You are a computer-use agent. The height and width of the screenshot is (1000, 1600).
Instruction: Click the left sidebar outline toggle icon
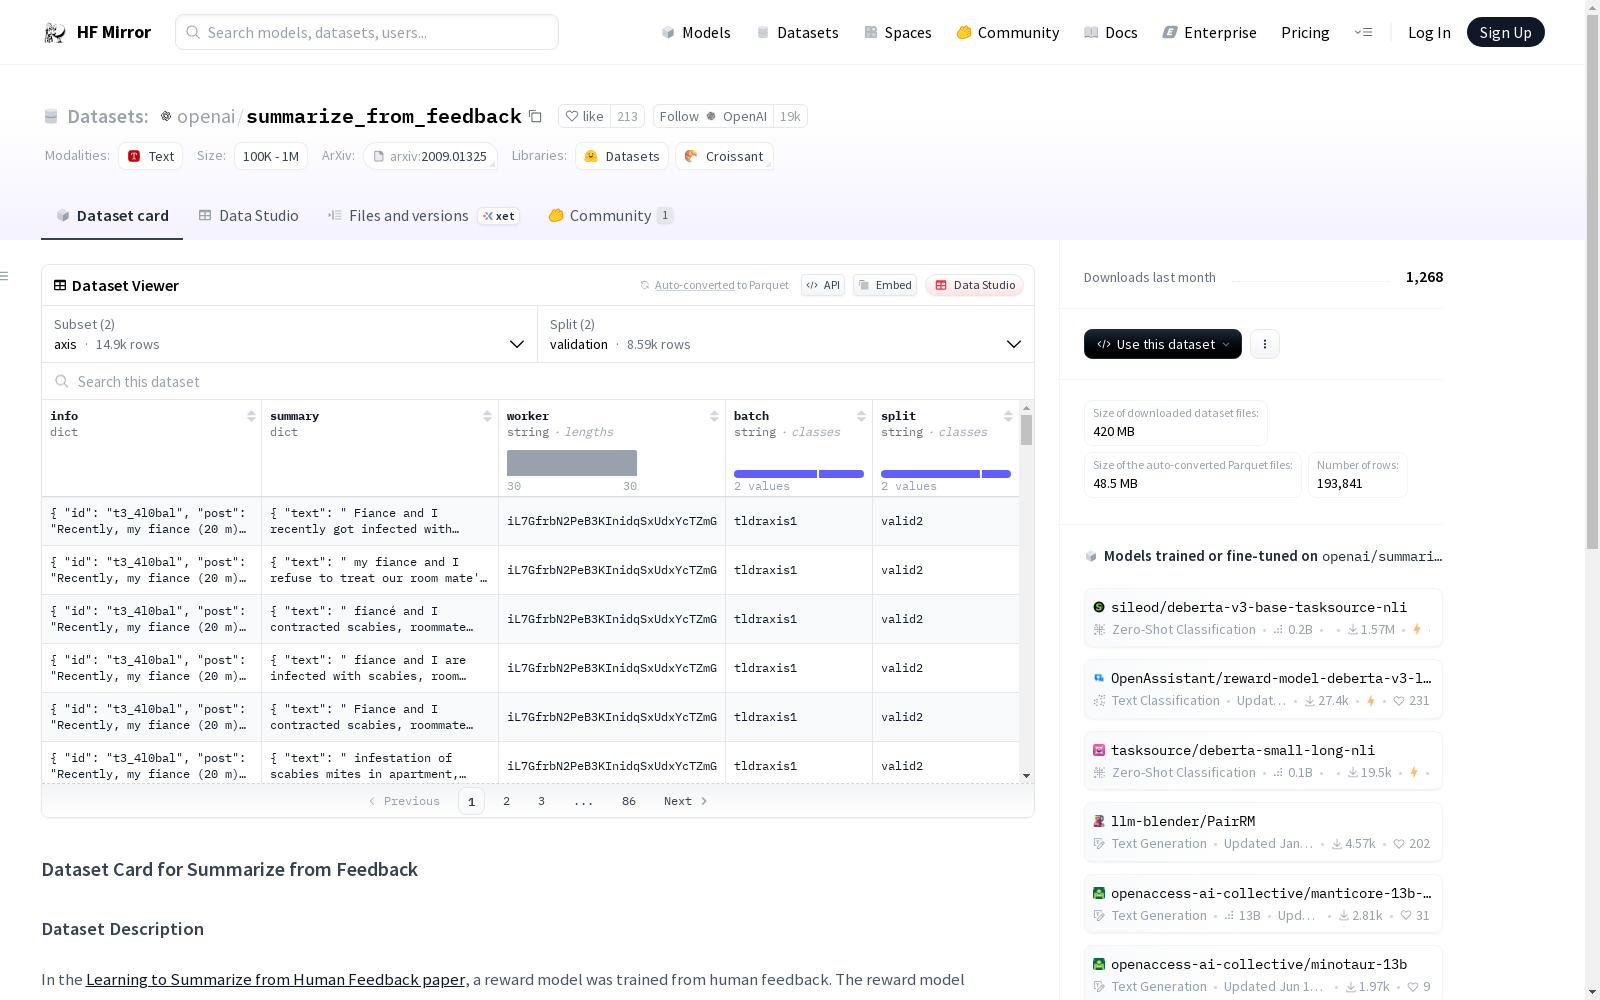coord(5,276)
